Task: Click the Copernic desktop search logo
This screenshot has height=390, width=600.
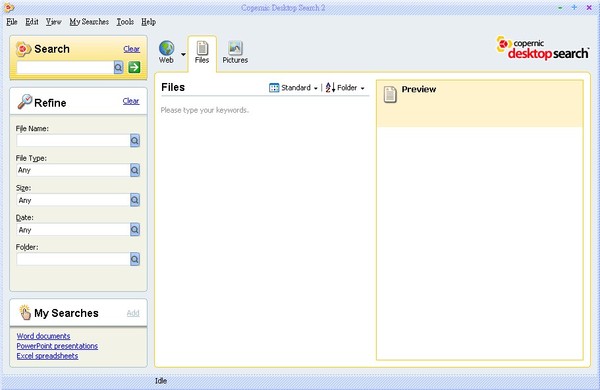Action: pos(542,48)
